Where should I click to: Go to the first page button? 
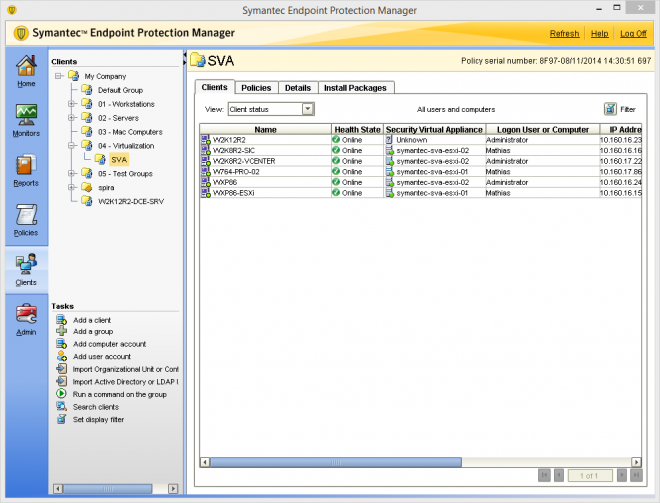click(x=544, y=476)
